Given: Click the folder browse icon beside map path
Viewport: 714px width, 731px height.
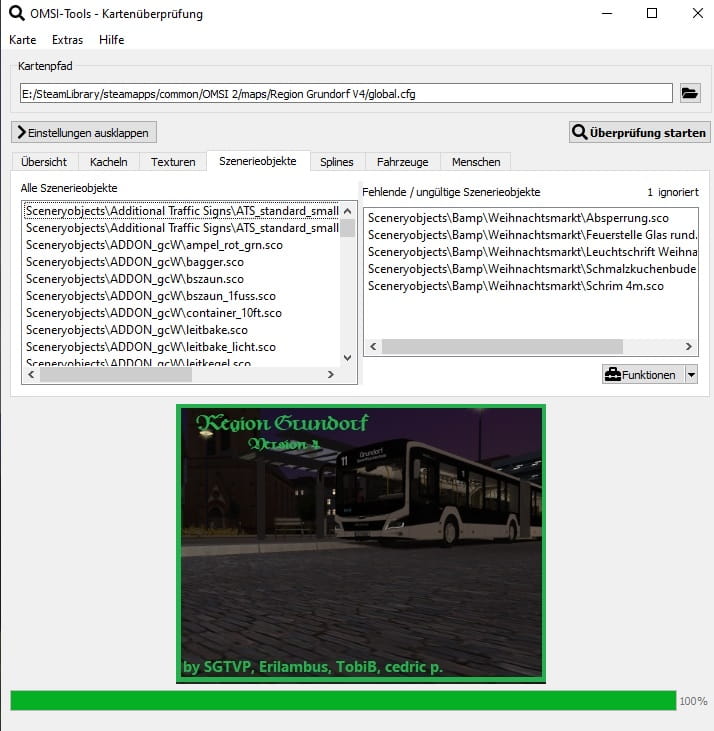Looking at the screenshot, I should (x=690, y=93).
